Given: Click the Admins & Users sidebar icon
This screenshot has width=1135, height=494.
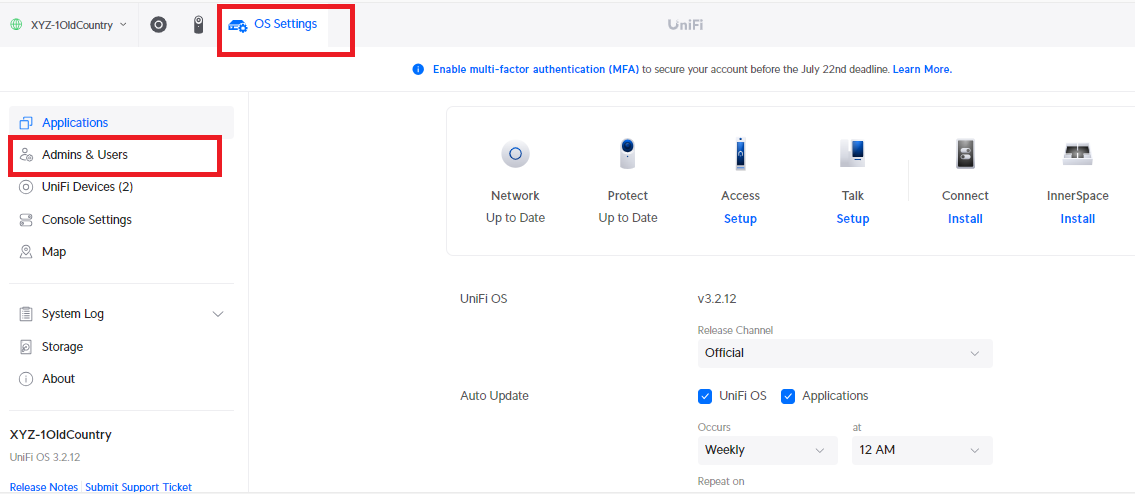Looking at the screenshot, I should coord(26,155).
